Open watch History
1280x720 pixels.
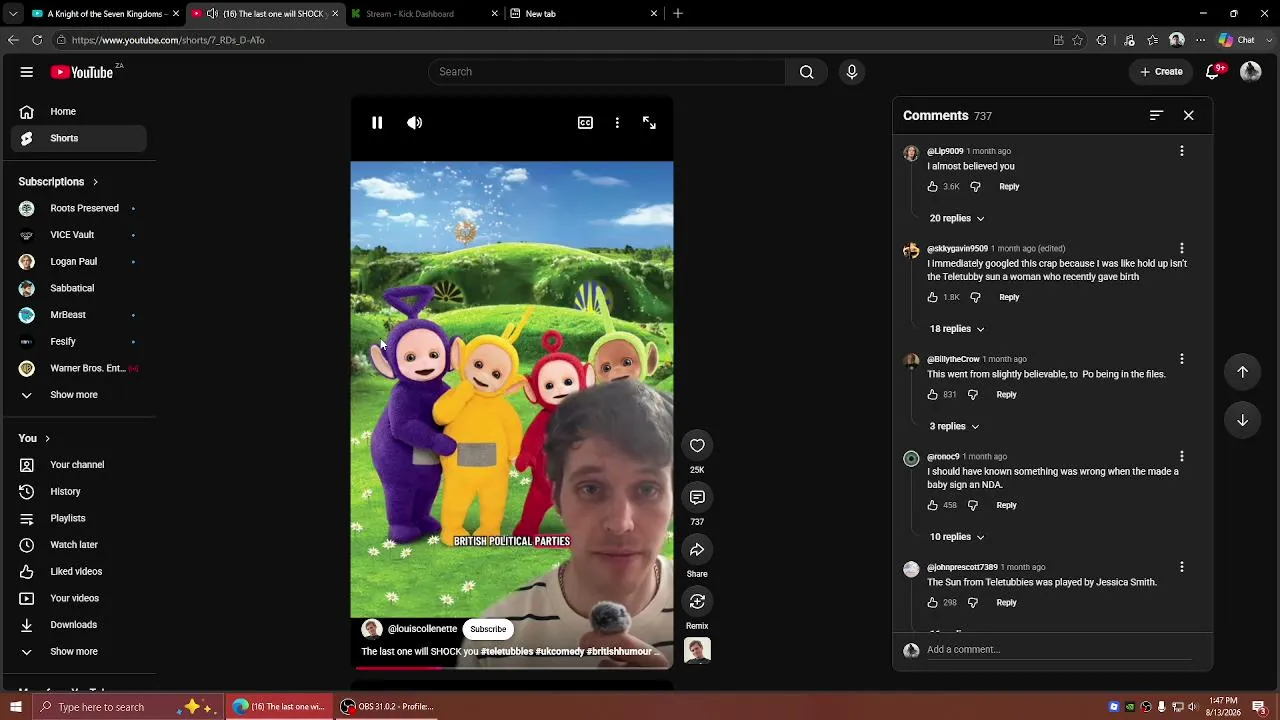[79, 492]
